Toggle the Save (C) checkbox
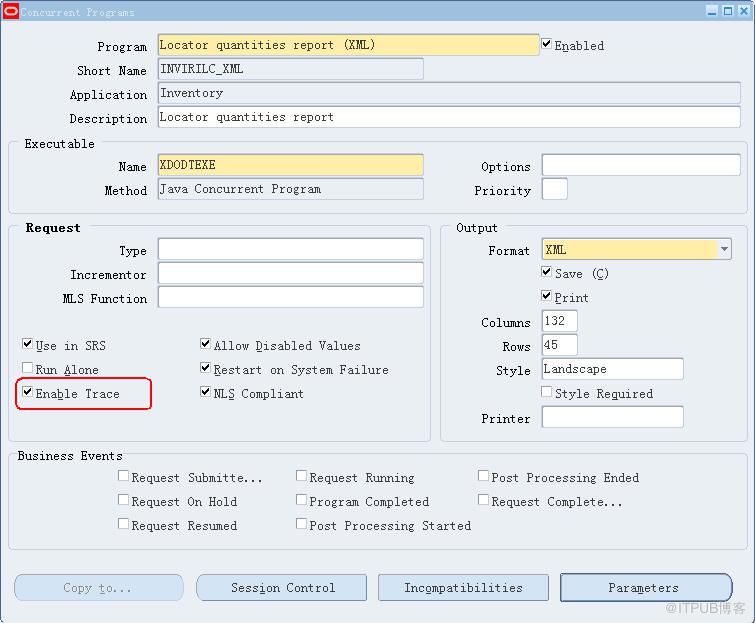 547,273
